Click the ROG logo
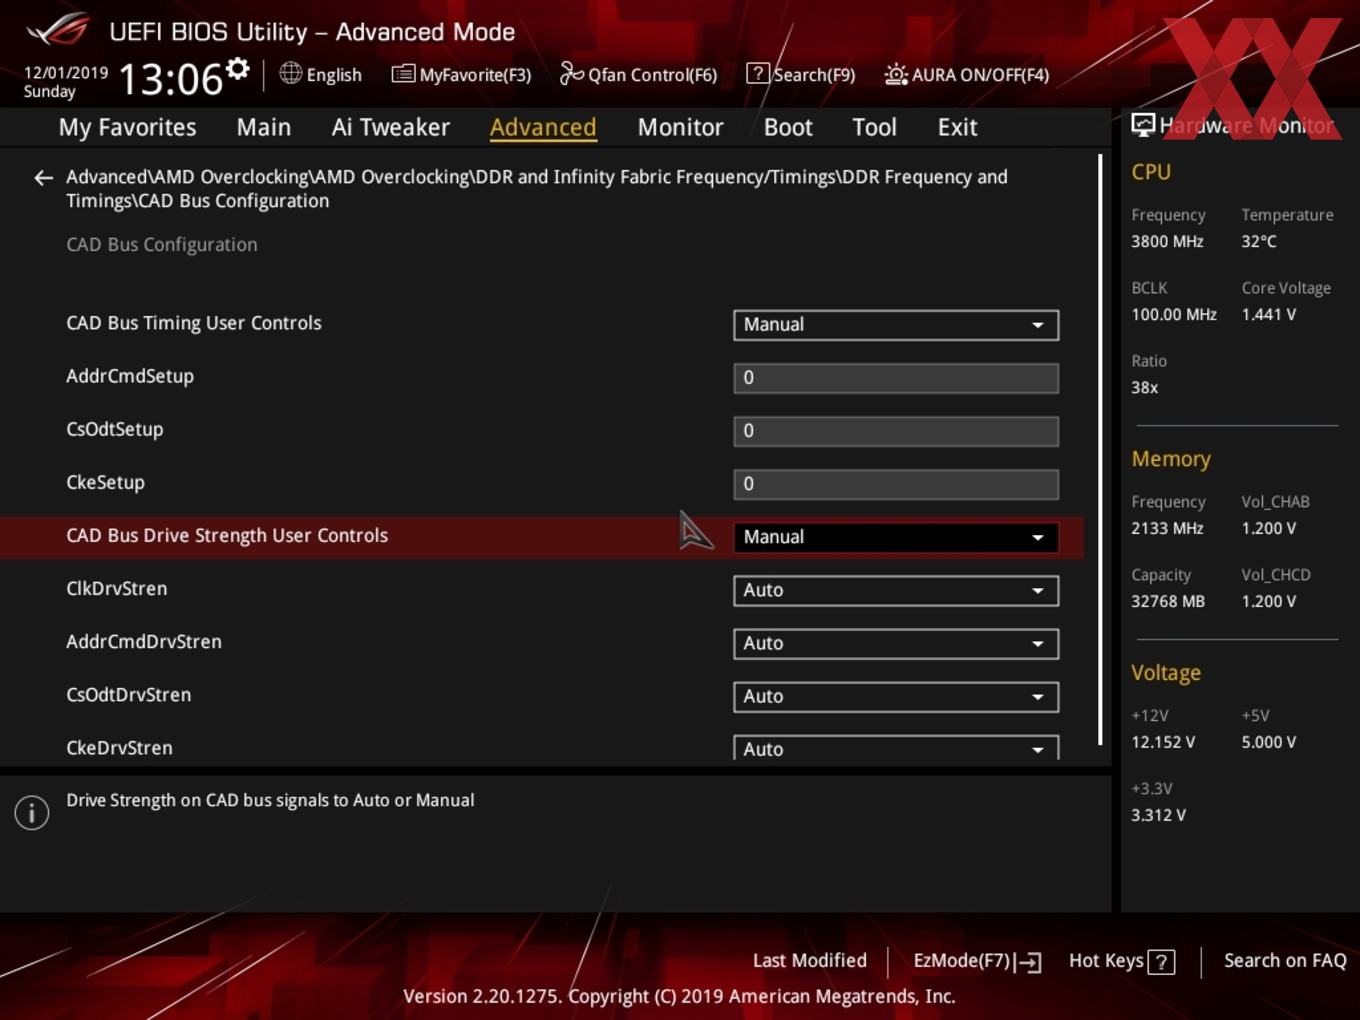Image resolution: width=1360 pixels, height=1020 pixels. (x=58, y=30)
